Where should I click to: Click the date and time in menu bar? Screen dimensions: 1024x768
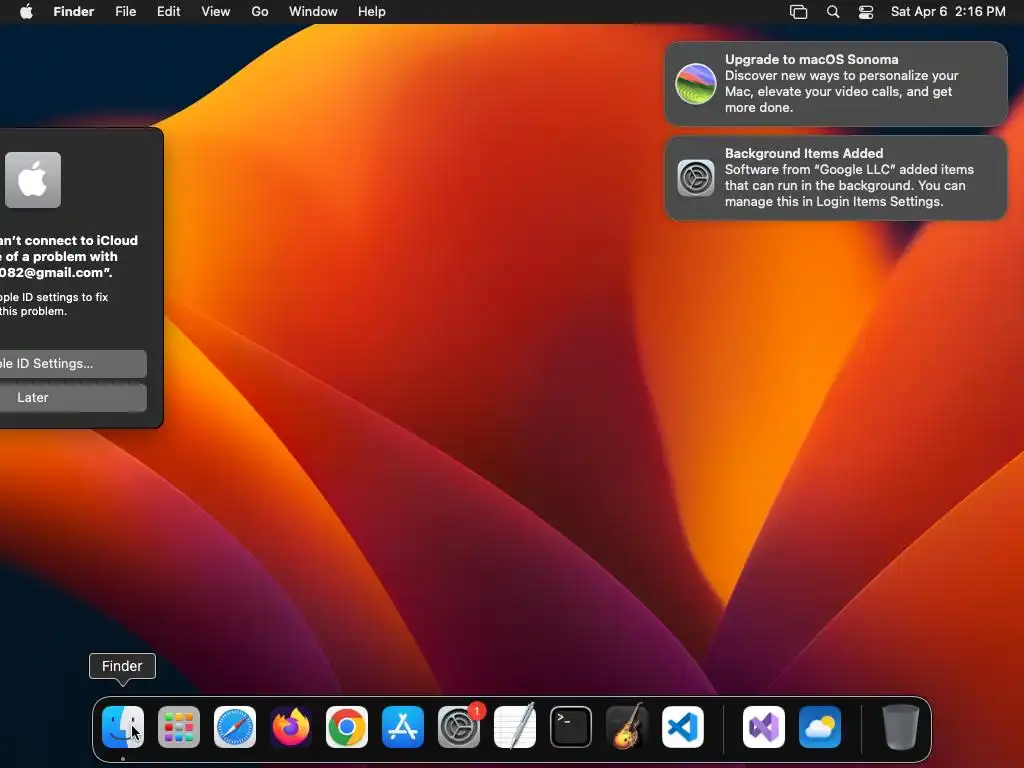pos(948,12)
